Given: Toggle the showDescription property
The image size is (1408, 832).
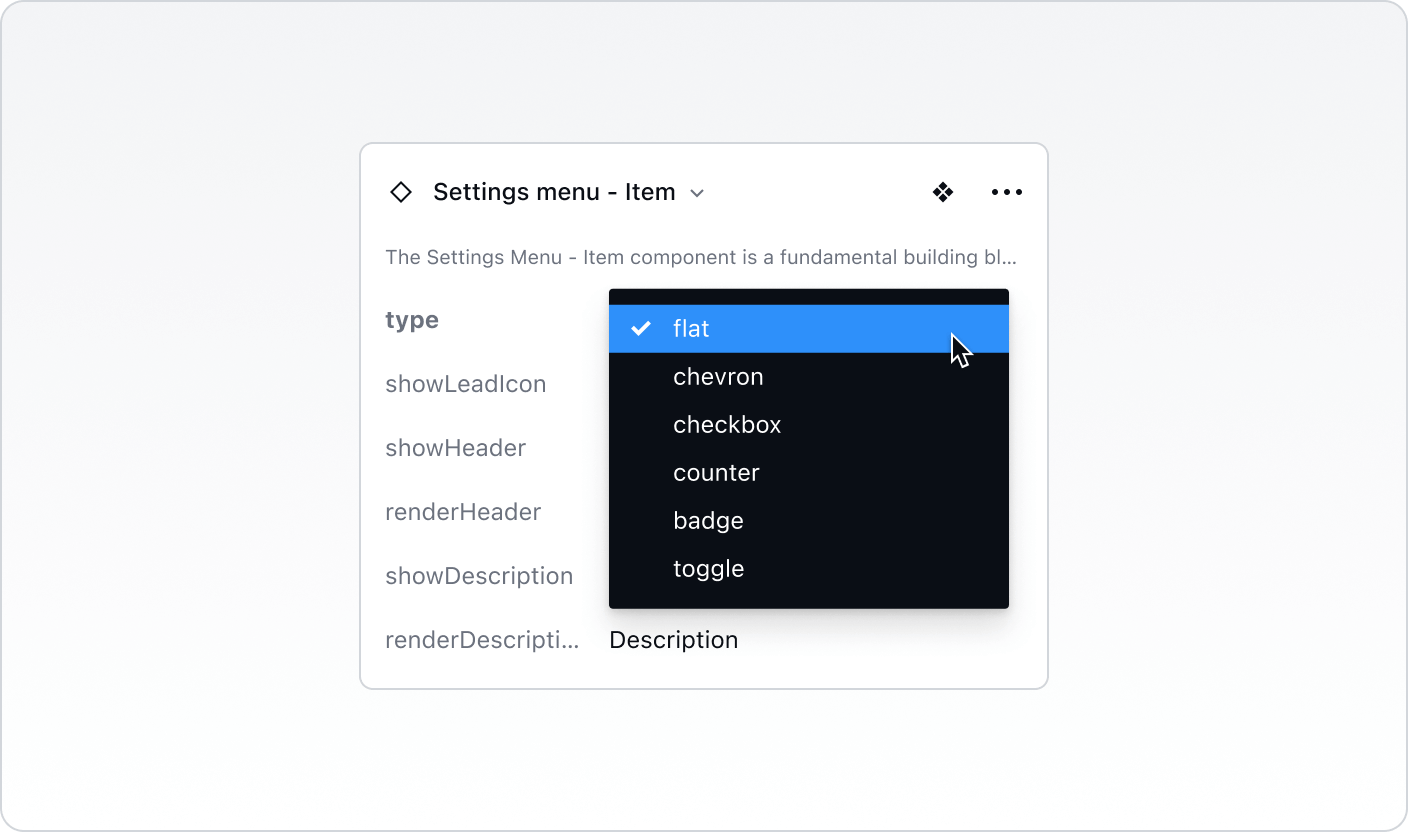Looking at the screenshot, I should coord(479,575).
